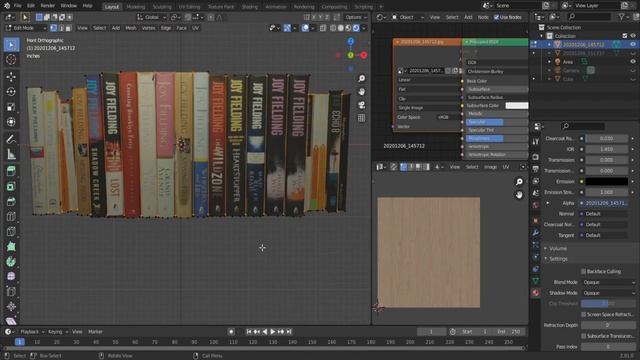Open the Global orientation dropdown
640x360 pixels.
151,17
